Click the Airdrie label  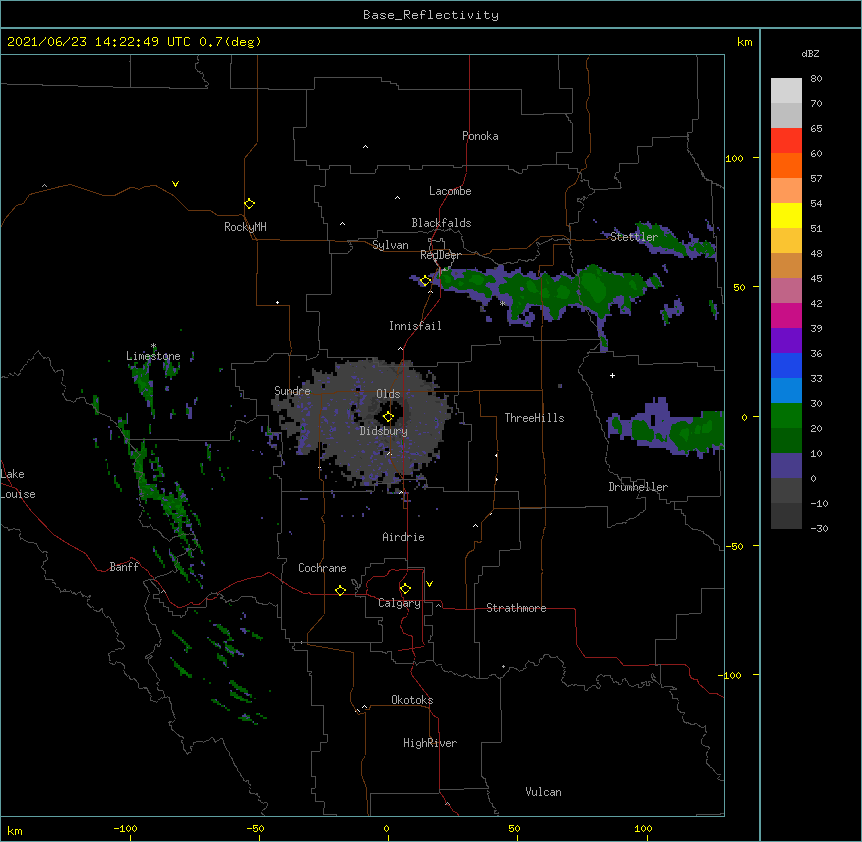(403, 537)
